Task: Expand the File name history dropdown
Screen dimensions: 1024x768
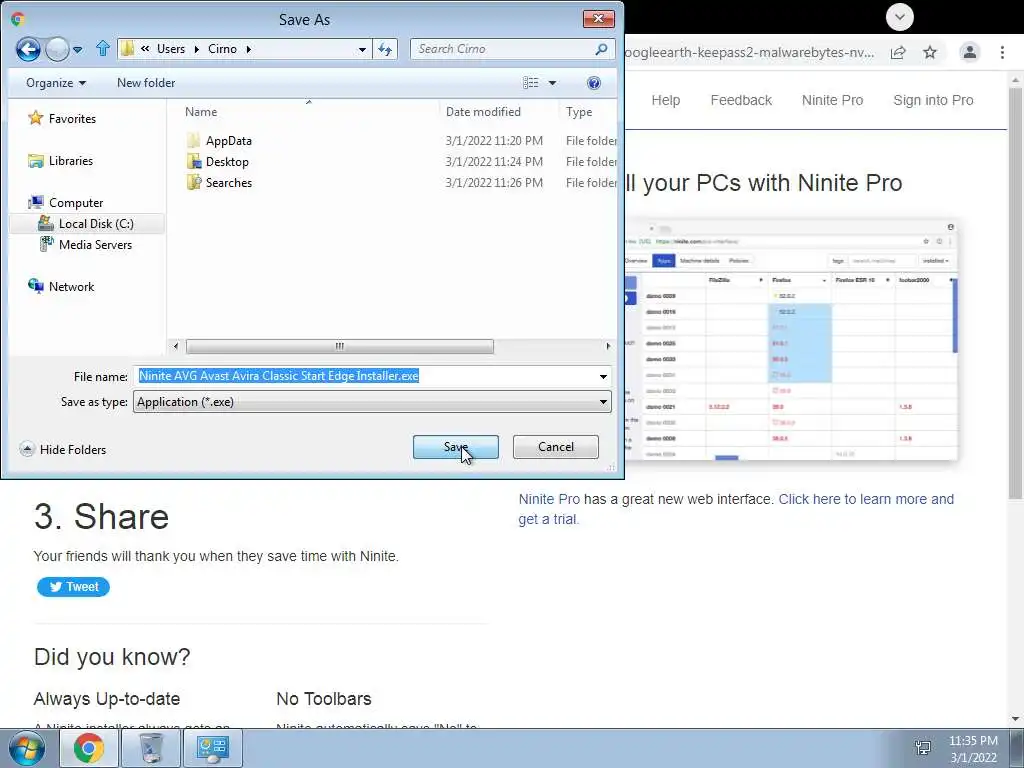Action: 603,376
